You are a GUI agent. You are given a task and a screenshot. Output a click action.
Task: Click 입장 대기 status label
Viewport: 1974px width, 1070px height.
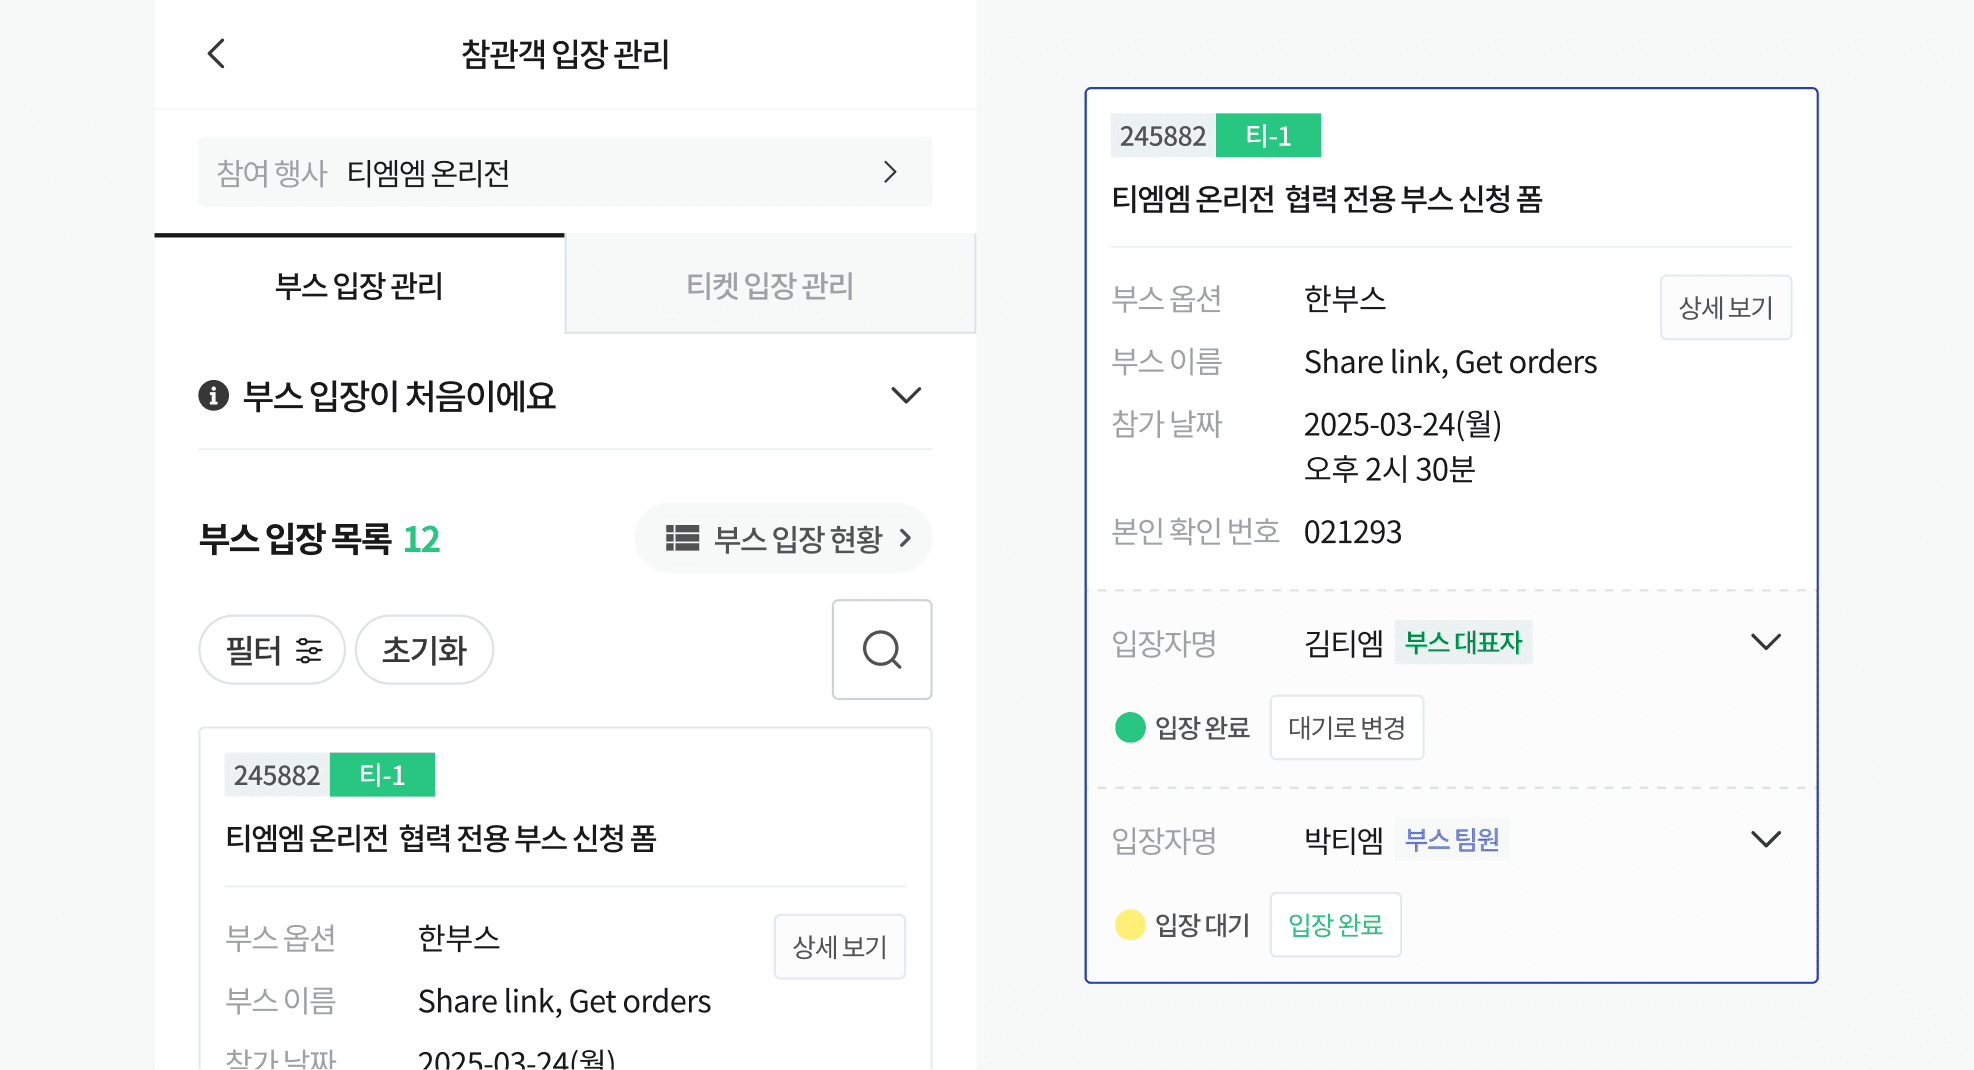tap(1203, 925)
